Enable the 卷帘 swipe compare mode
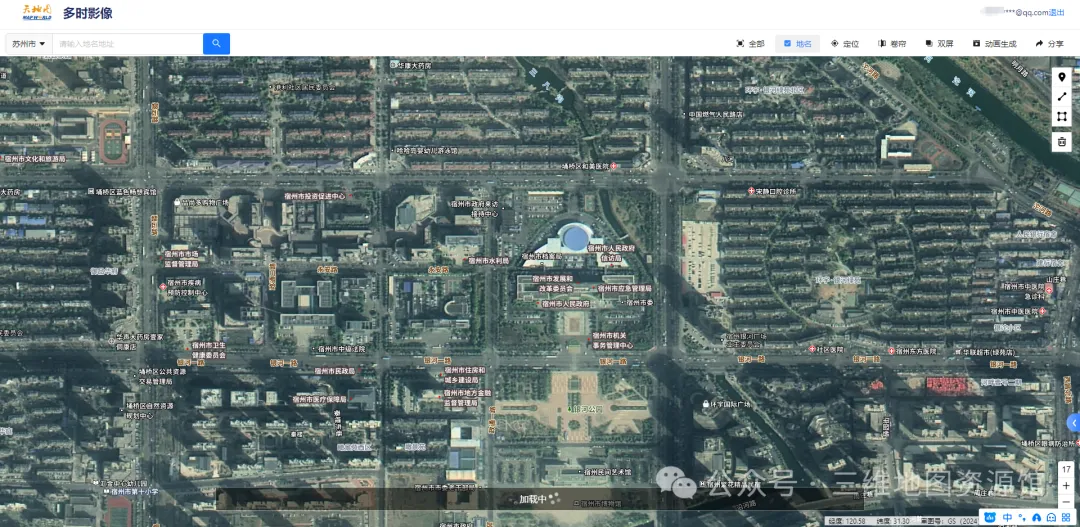1080x527 pixels. click(x=892, y=43)
